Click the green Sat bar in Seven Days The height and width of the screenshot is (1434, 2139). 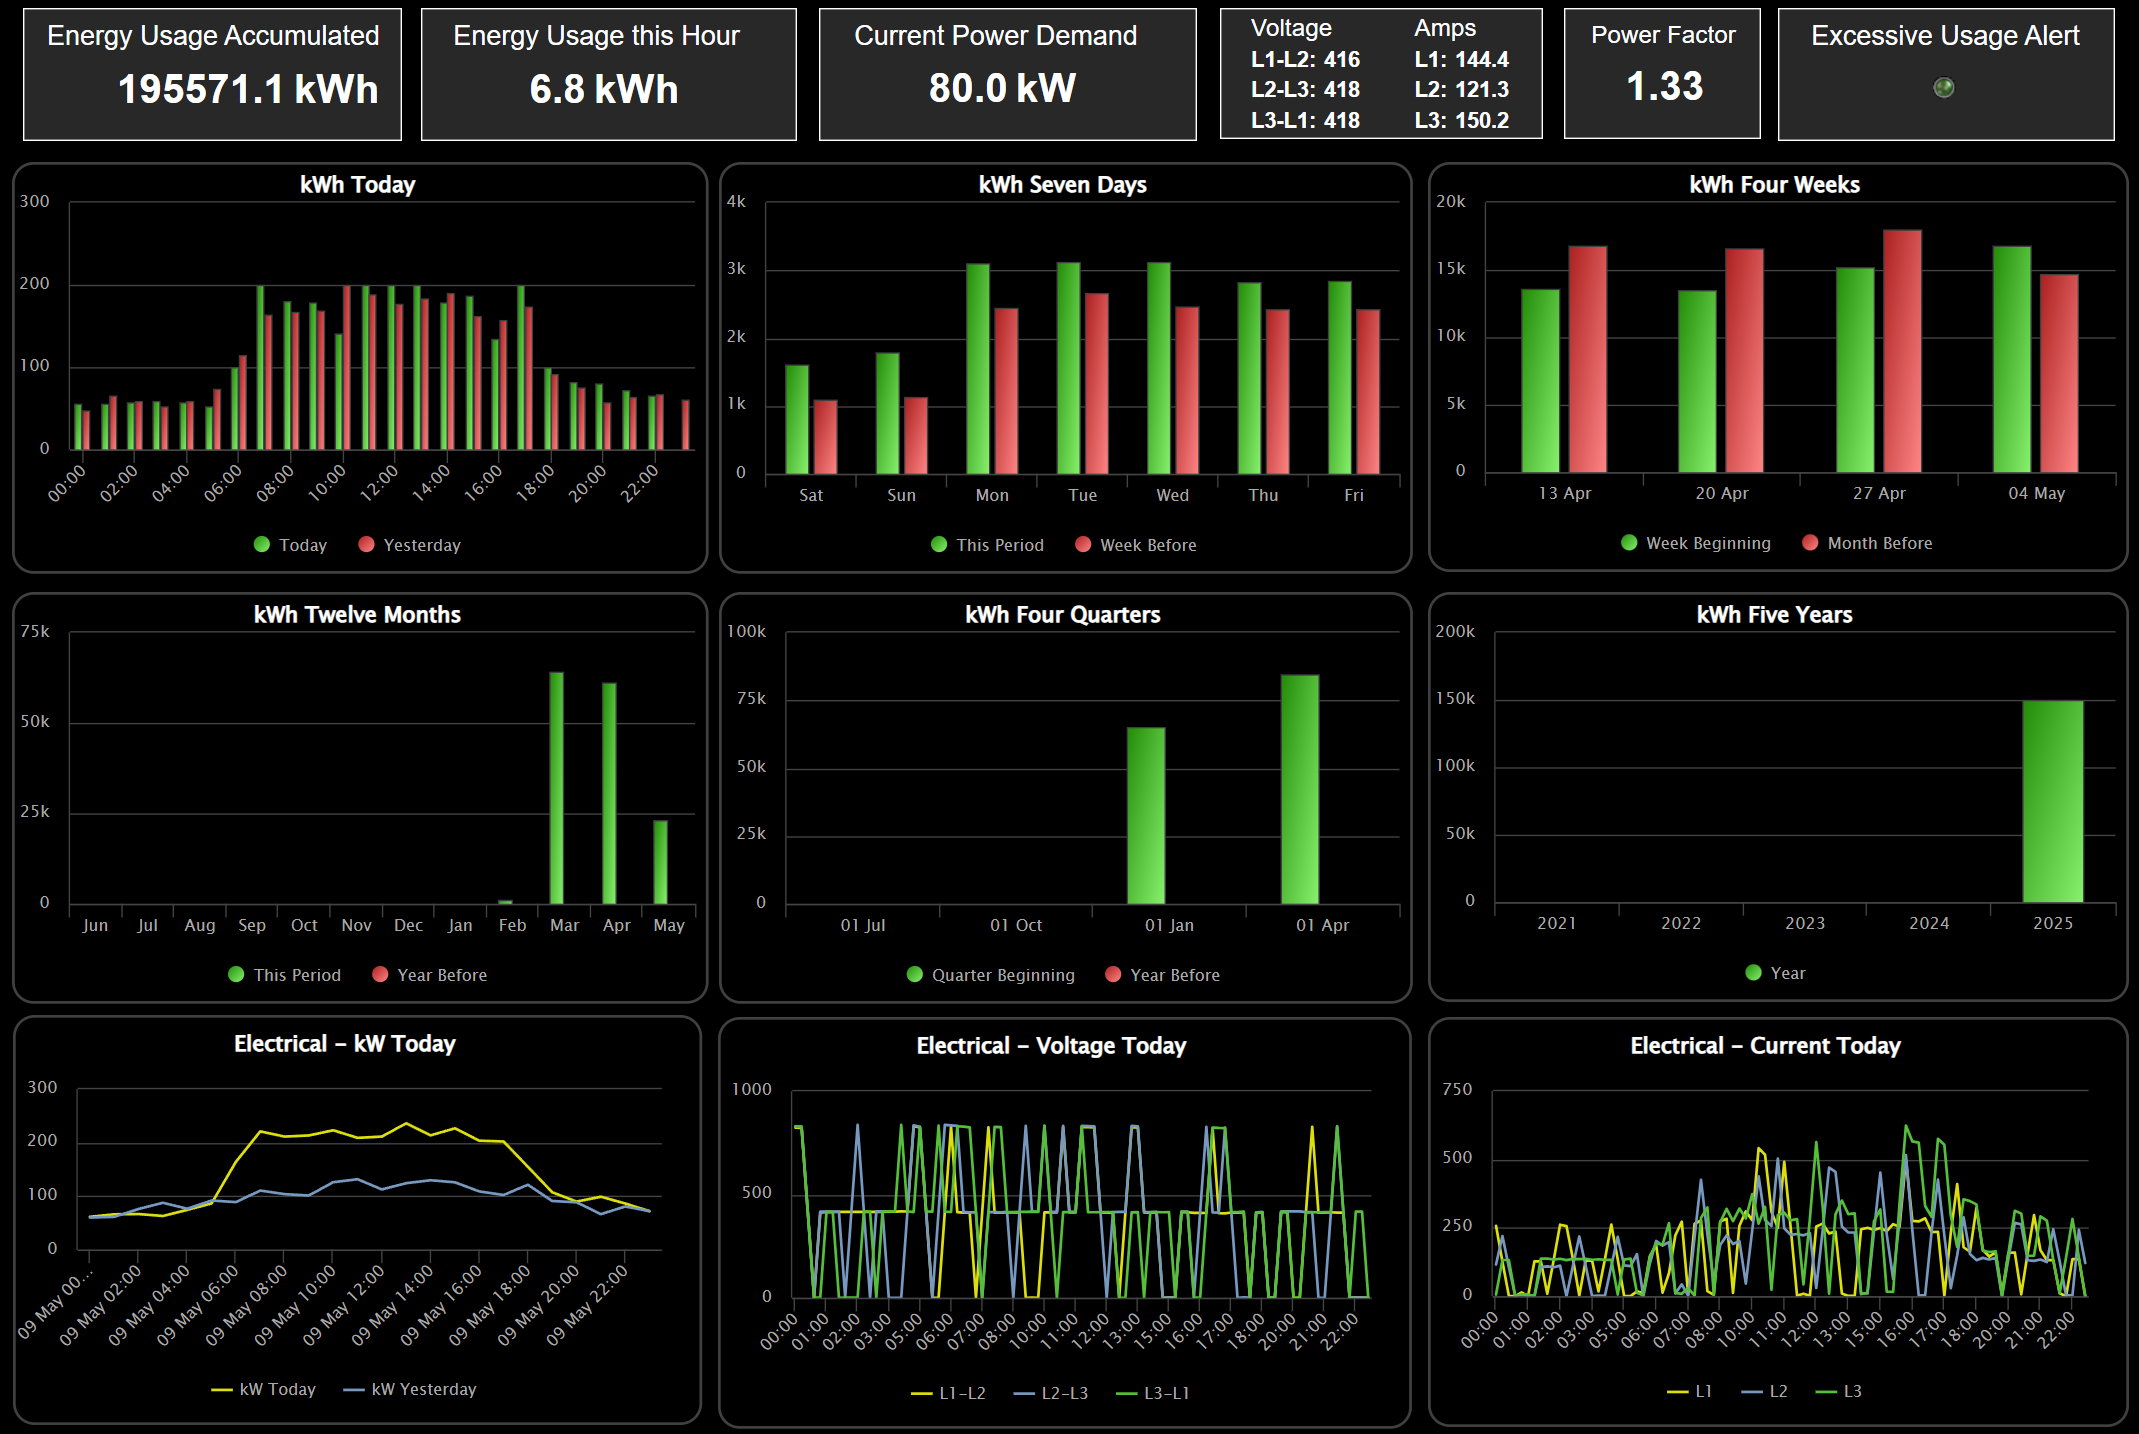pyautogui.click(x=797, y=419)
